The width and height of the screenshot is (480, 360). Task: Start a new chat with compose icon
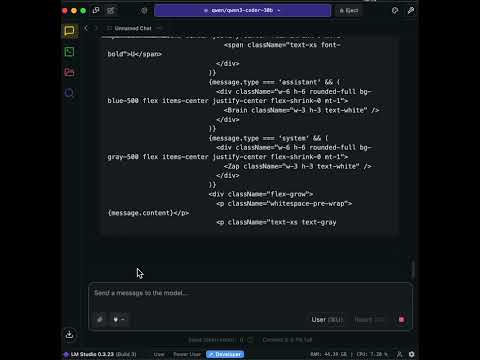(x=110, y=11)
